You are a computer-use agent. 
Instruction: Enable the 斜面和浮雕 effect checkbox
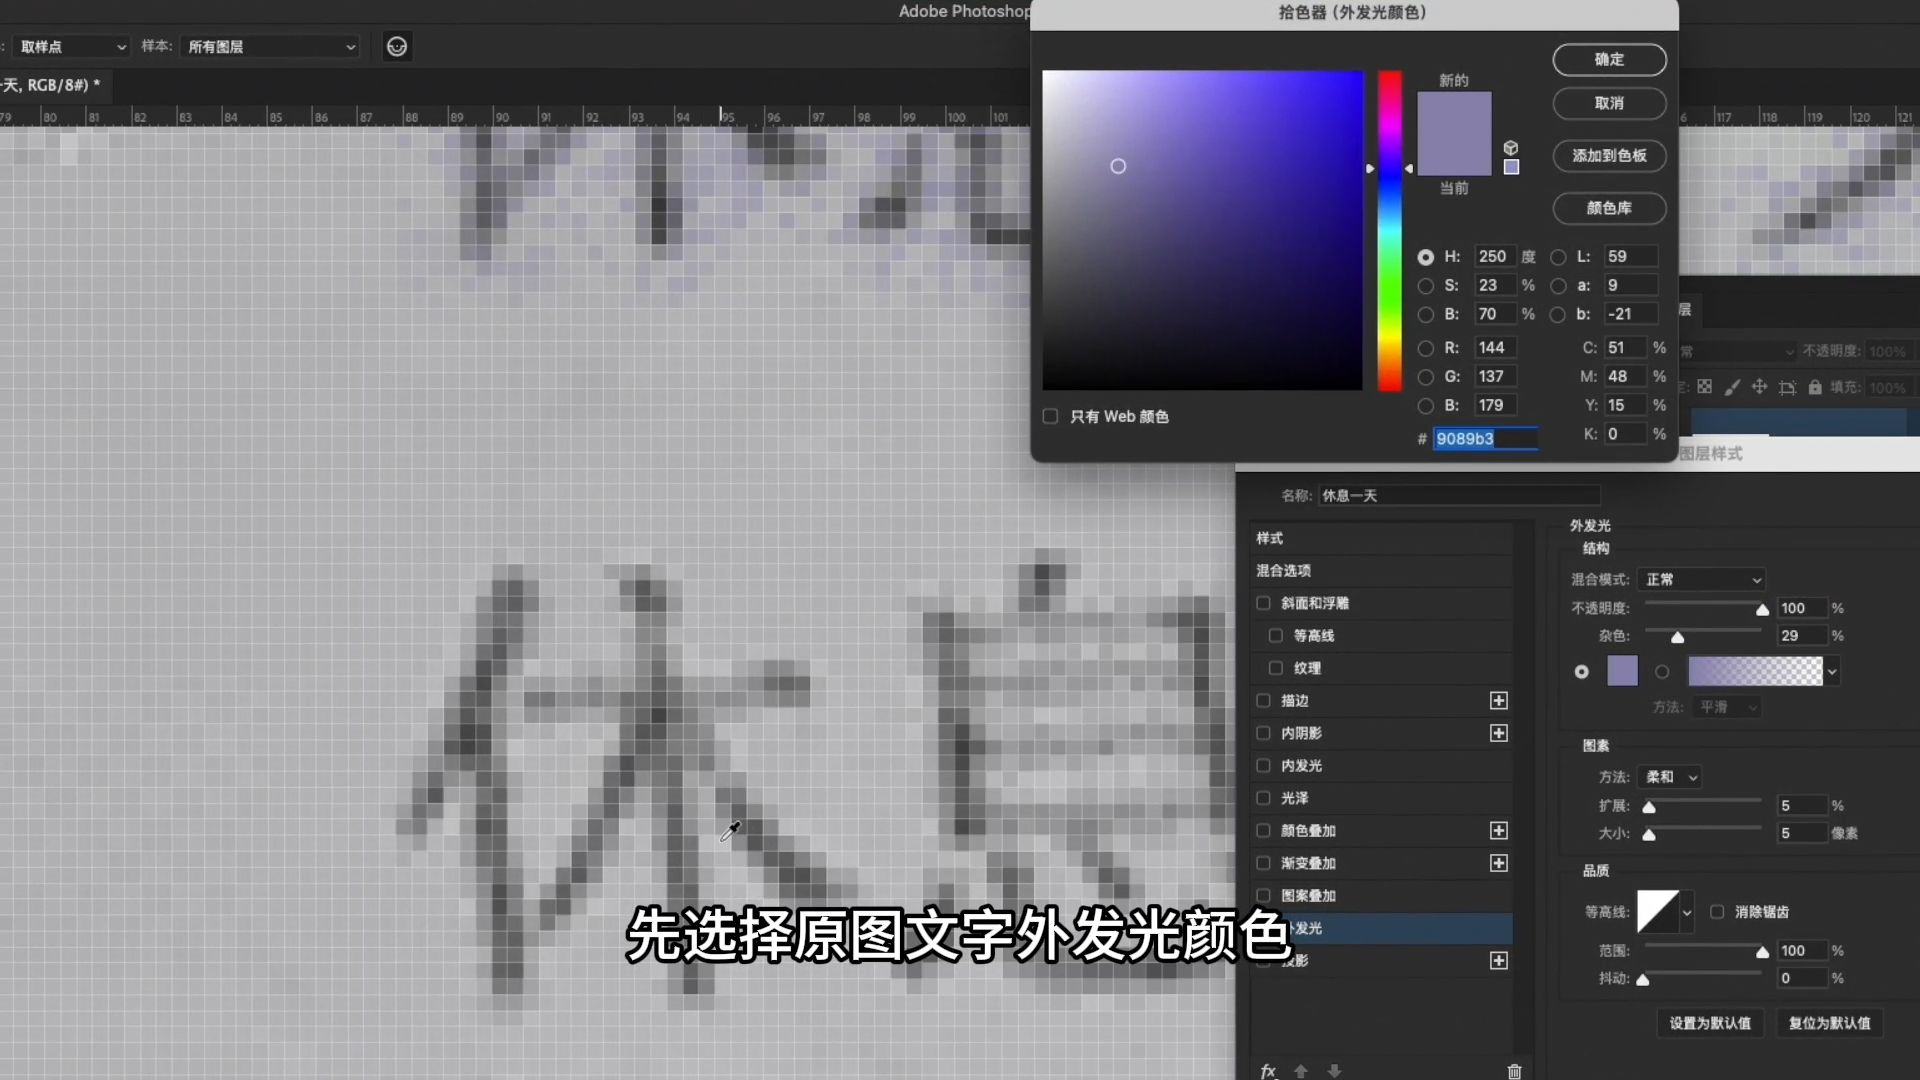coord(1263,603)
